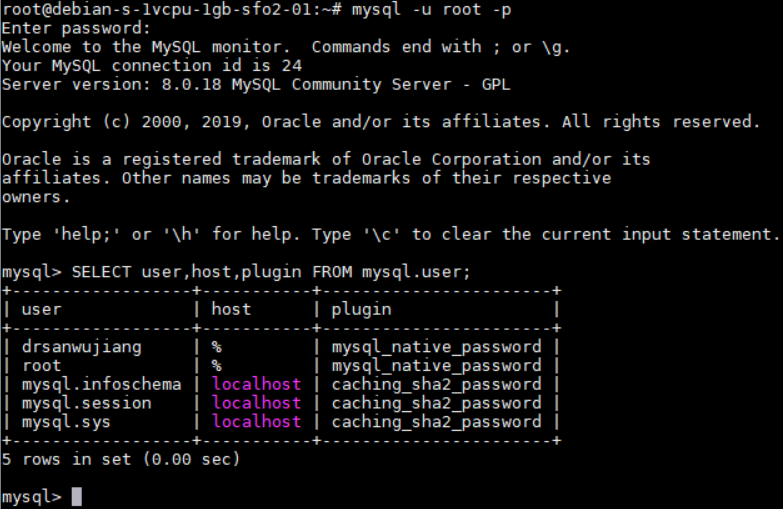Viewport: 783px width, 509px height.
Task: Select the mysql.infoschema user text
Action: [101, 384]
